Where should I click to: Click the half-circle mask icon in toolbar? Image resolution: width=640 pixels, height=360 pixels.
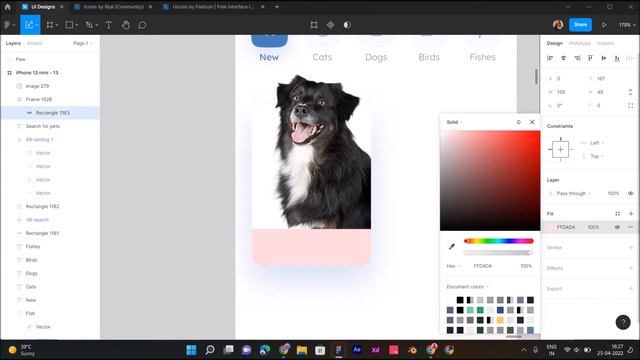coord(347,25)
